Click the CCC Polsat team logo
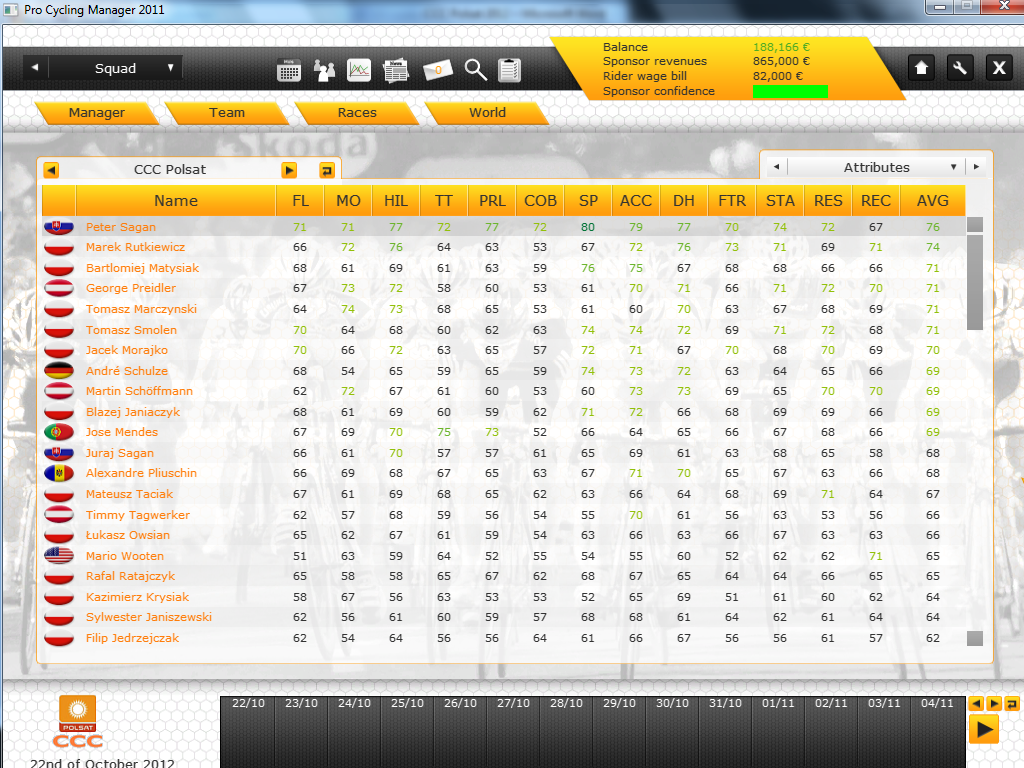 pos(78,722)
